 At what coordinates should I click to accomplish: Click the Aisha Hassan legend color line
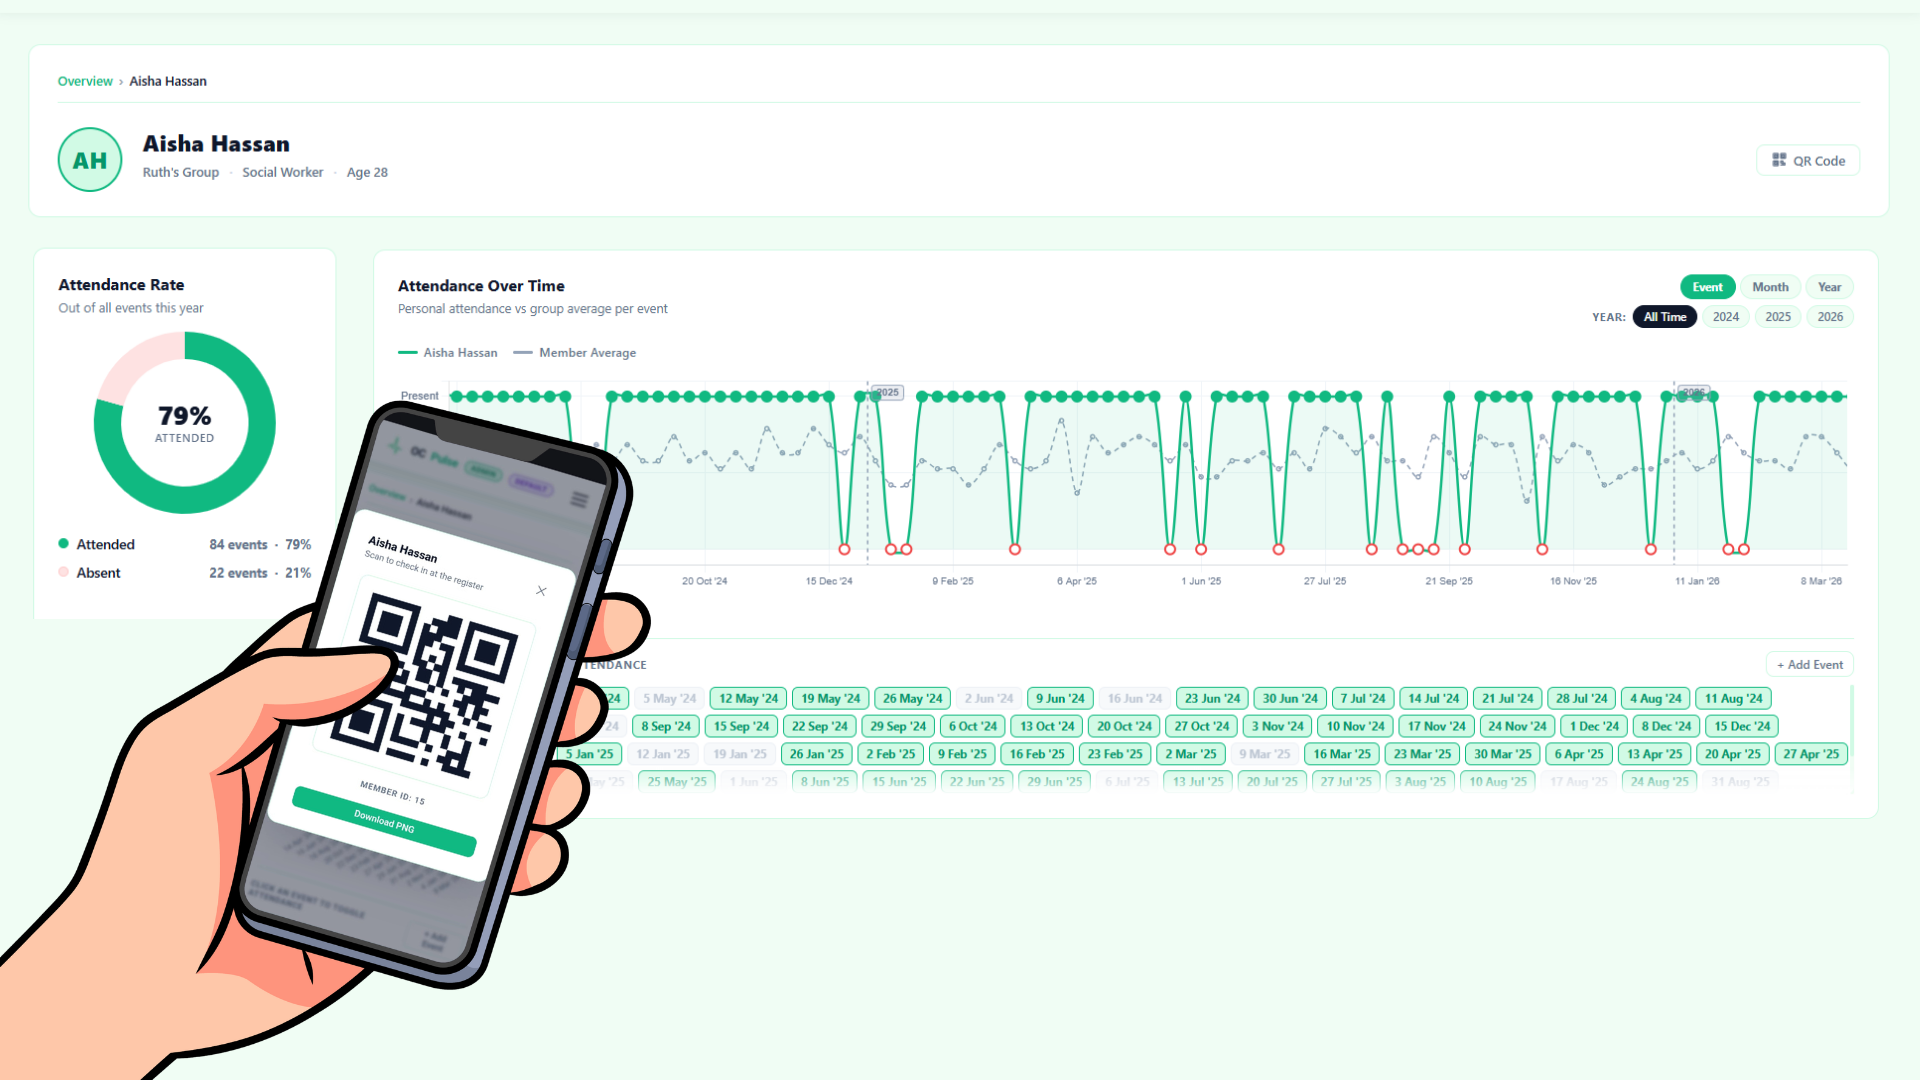pyautogui.click(x=407, y=353)
